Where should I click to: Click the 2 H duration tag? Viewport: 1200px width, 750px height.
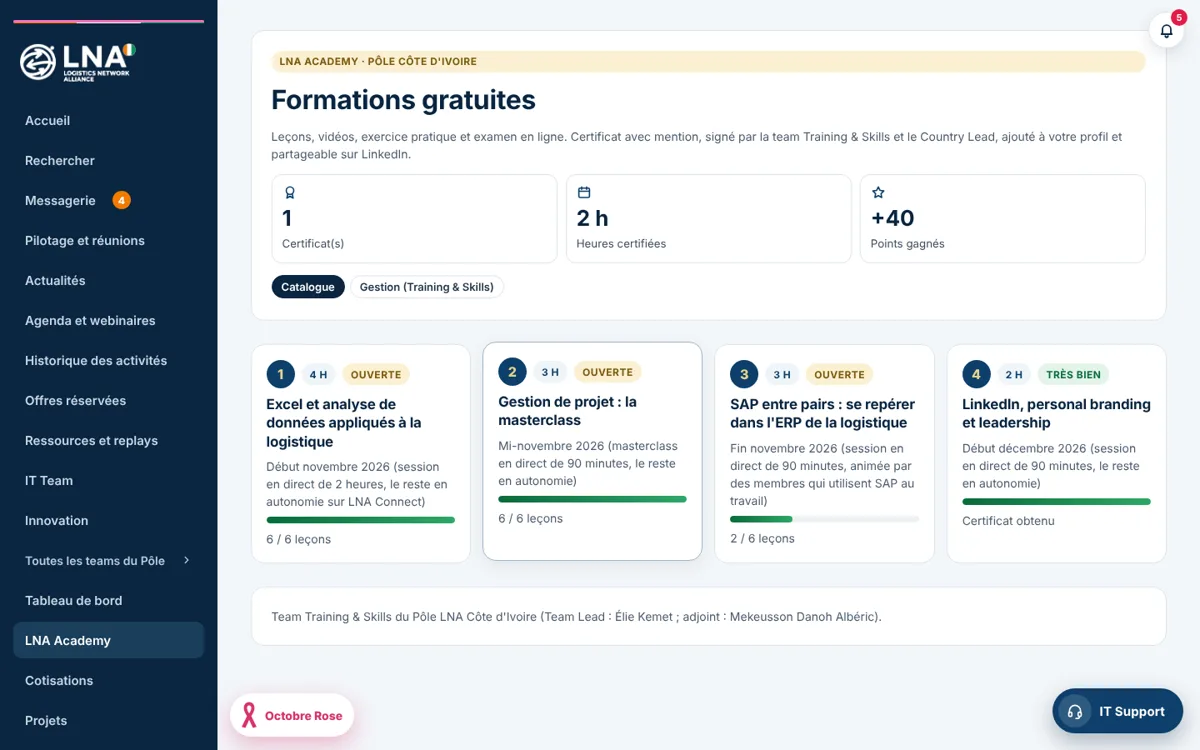point(1014,375)
